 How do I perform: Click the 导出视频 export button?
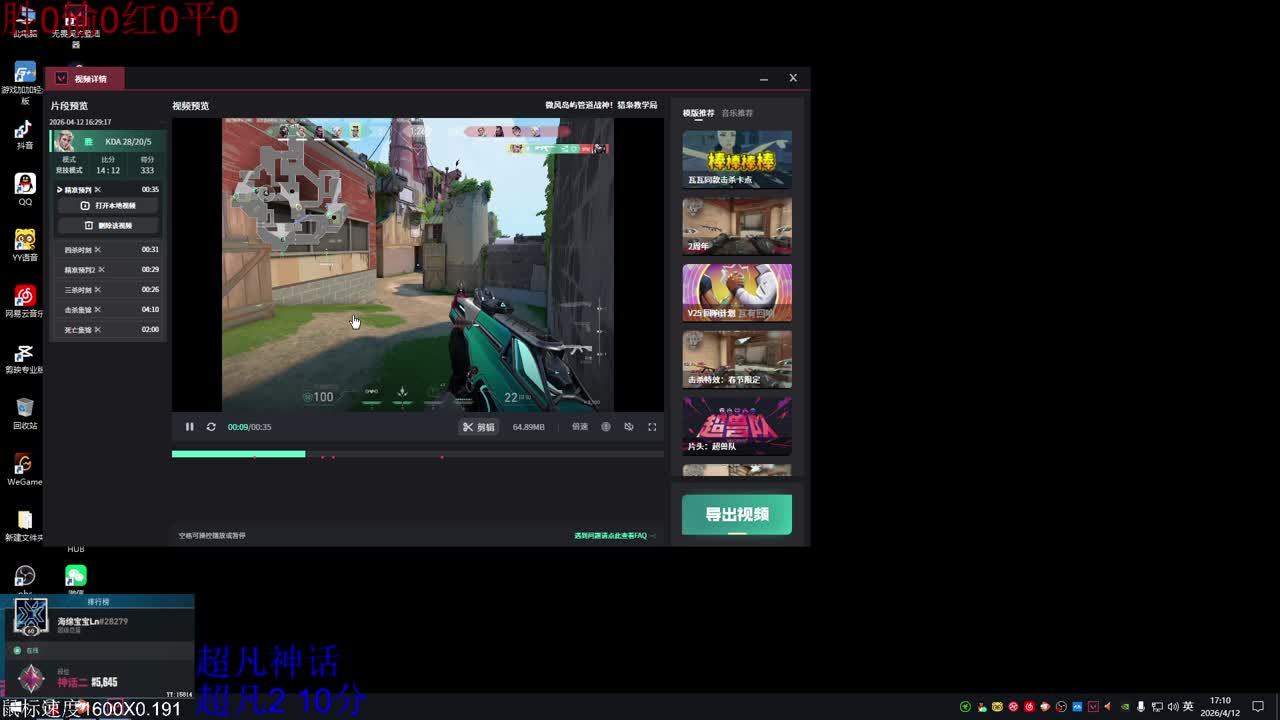coord(737,514)
